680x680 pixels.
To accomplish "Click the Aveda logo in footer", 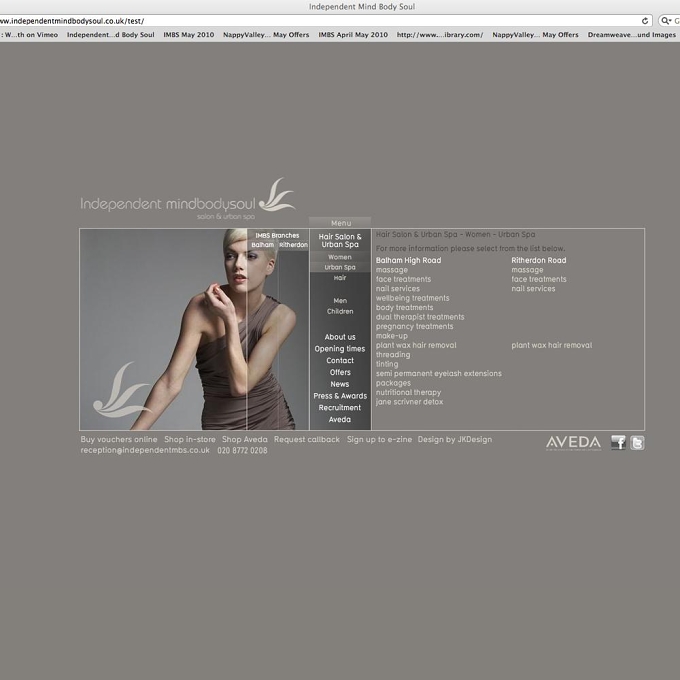I will coord(573,443).
